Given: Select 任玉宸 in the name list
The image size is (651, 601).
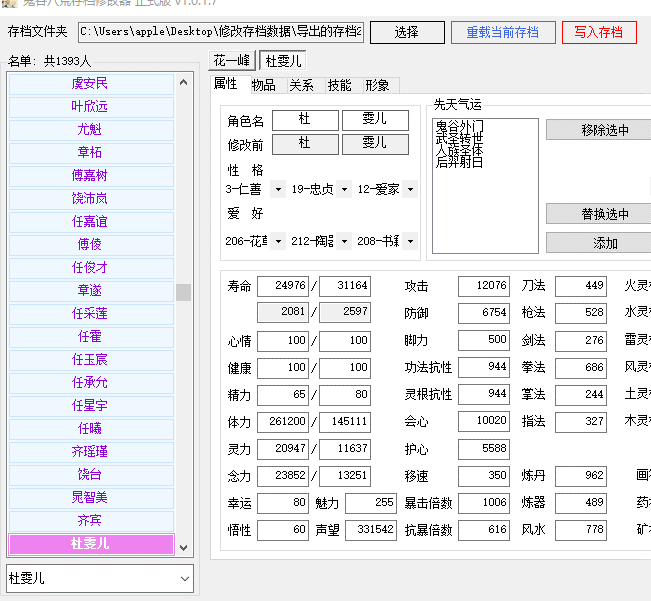Looking at the screenshot, I should pyautogui.click(x=91, y=359).
